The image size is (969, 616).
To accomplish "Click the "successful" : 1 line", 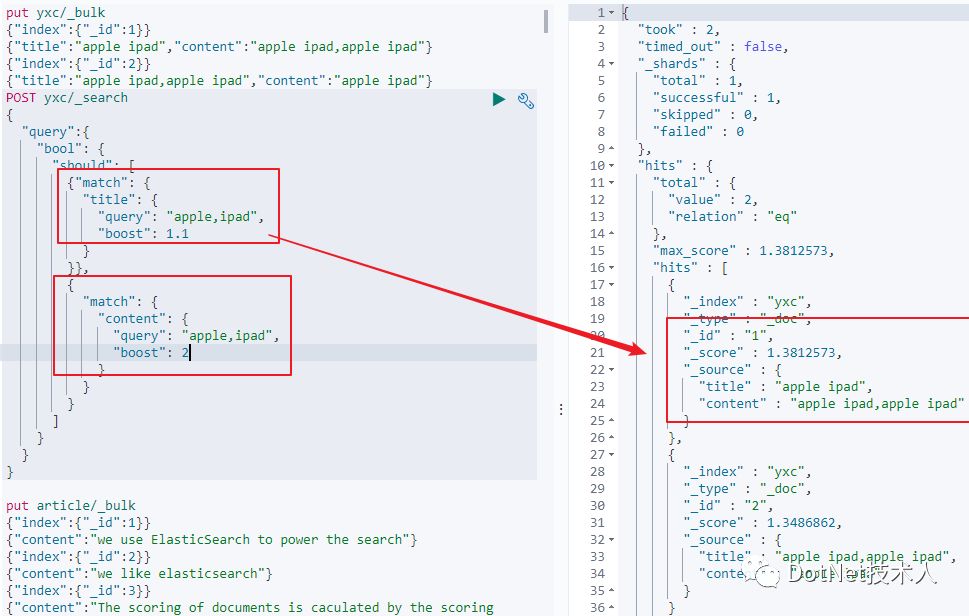I will (x=716, y=98).
